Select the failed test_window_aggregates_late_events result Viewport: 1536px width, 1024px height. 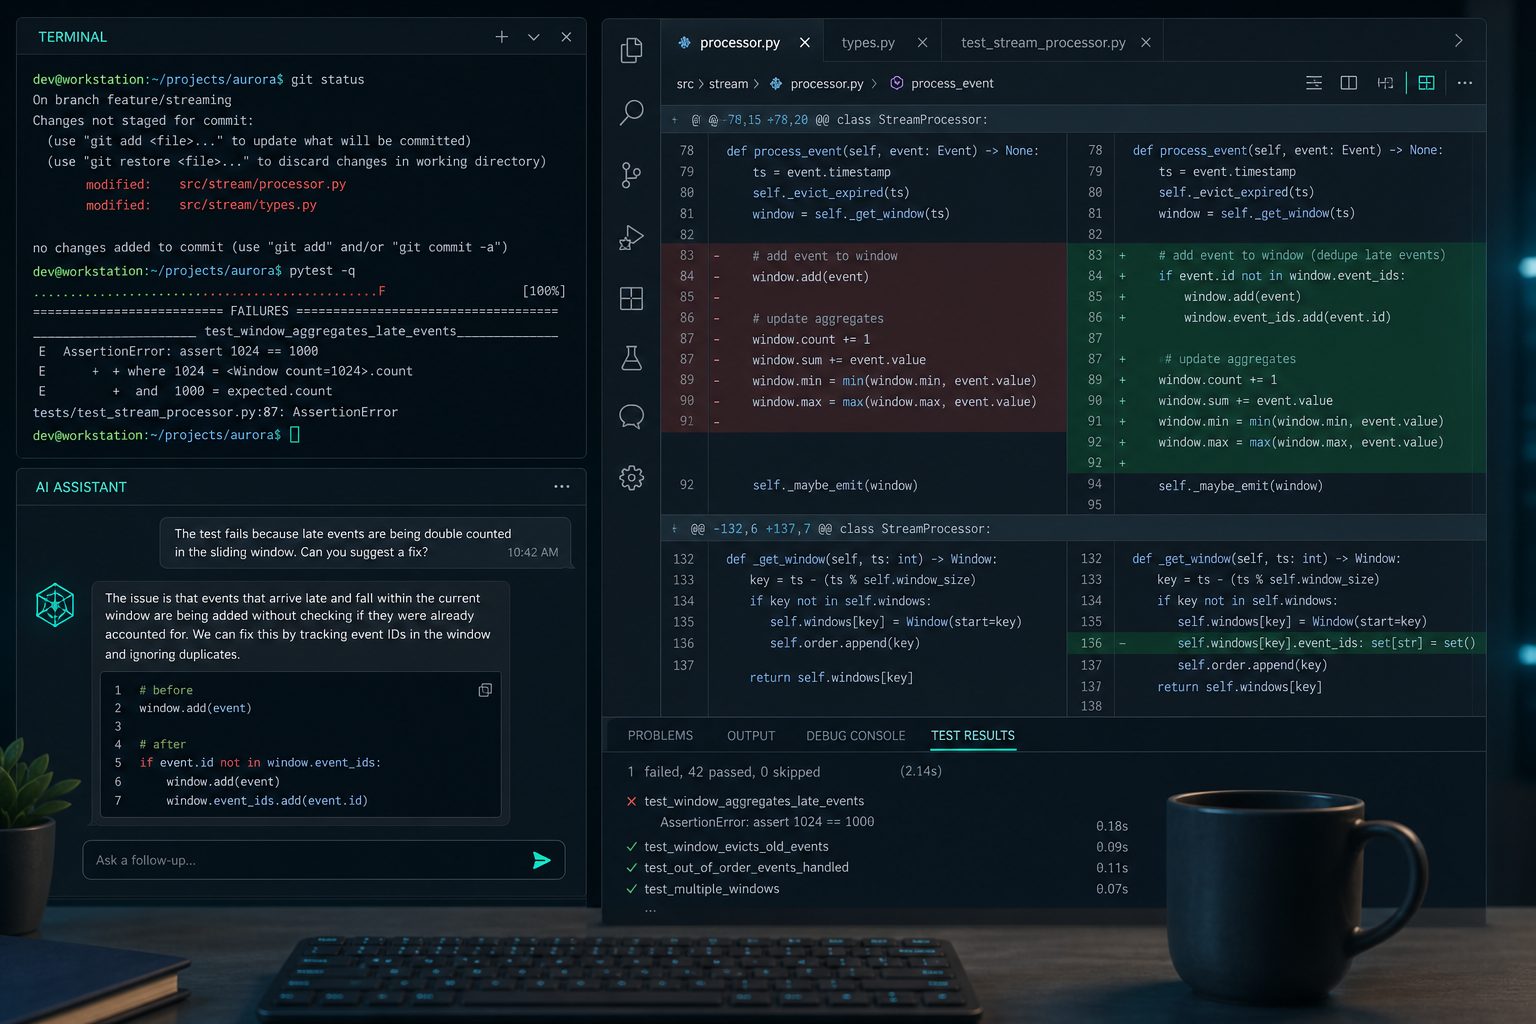click(754, 801)
